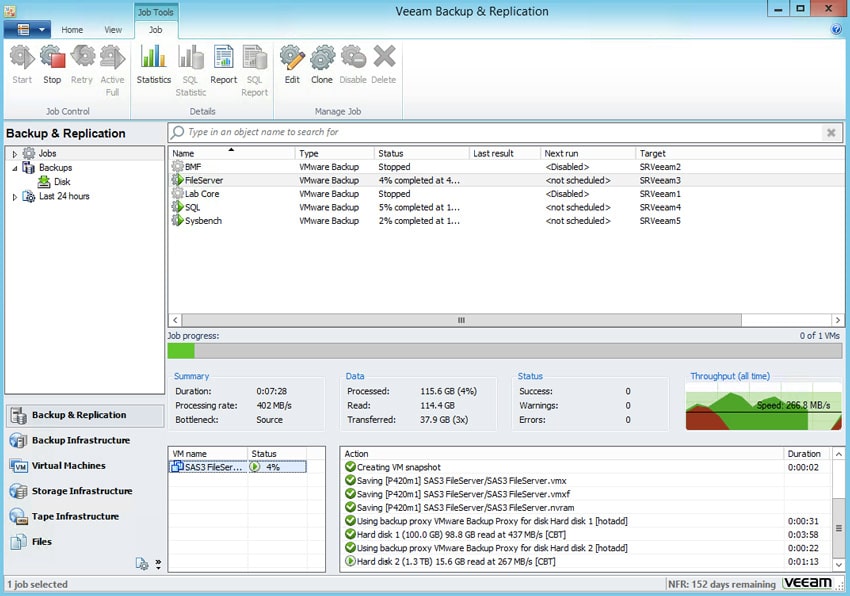Screen dimensions: 850x596
Task: Clear the search box with X
Action: coord(830,132)
